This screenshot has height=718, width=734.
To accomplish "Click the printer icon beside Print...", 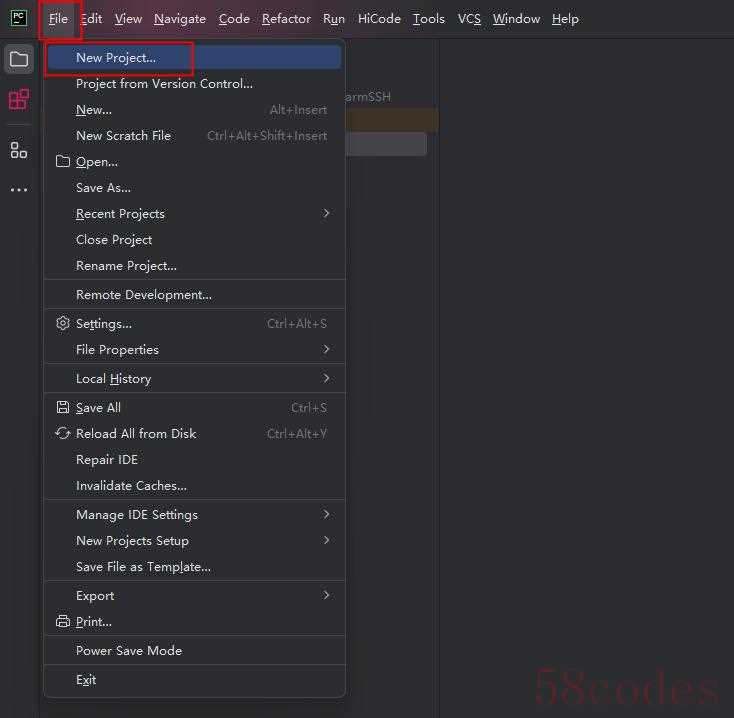I will 63,621.
